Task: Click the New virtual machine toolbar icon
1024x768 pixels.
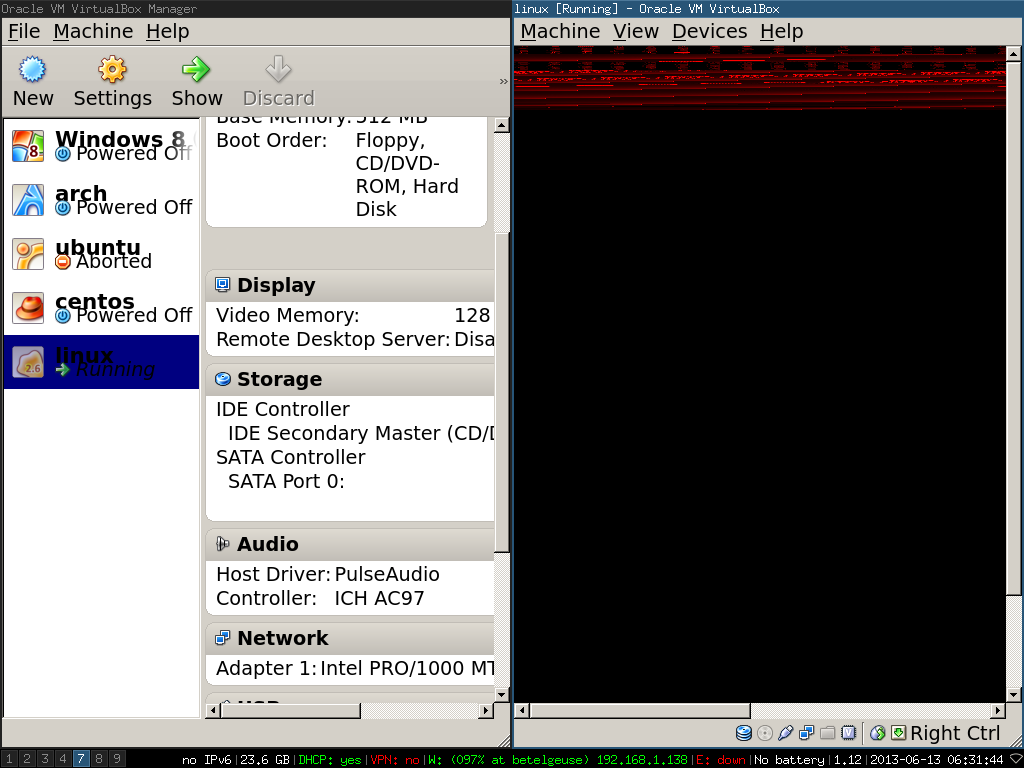Action: click(x=32, y=69)
